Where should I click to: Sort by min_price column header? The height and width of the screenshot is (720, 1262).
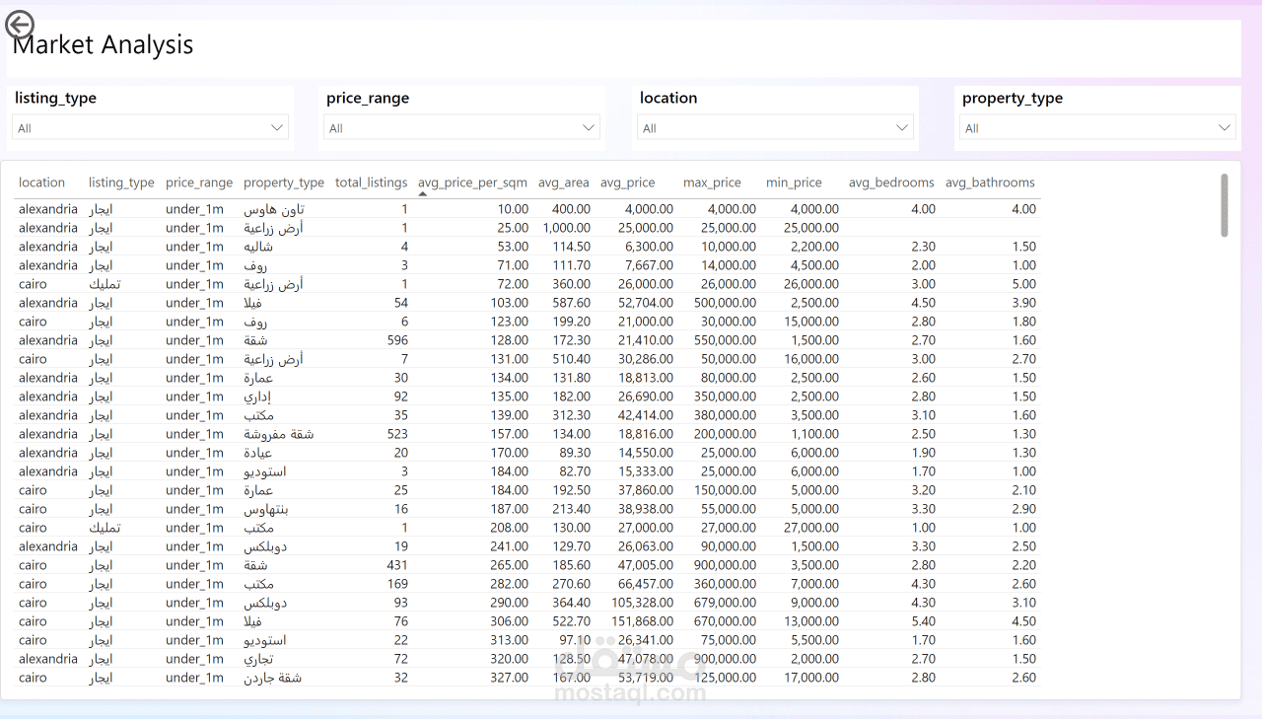(794, 182)
